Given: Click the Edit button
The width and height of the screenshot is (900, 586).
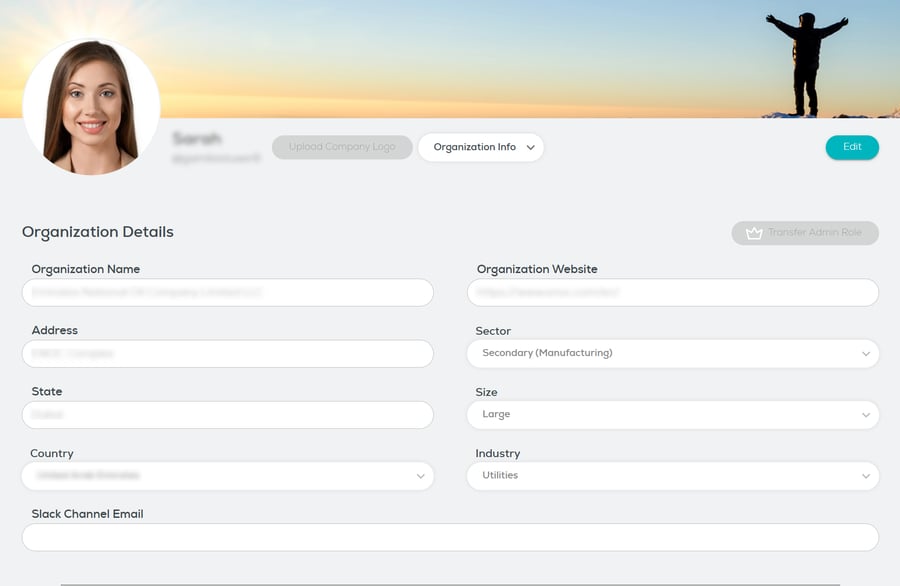Looking at the screenshot, I should tap(852, 146).
